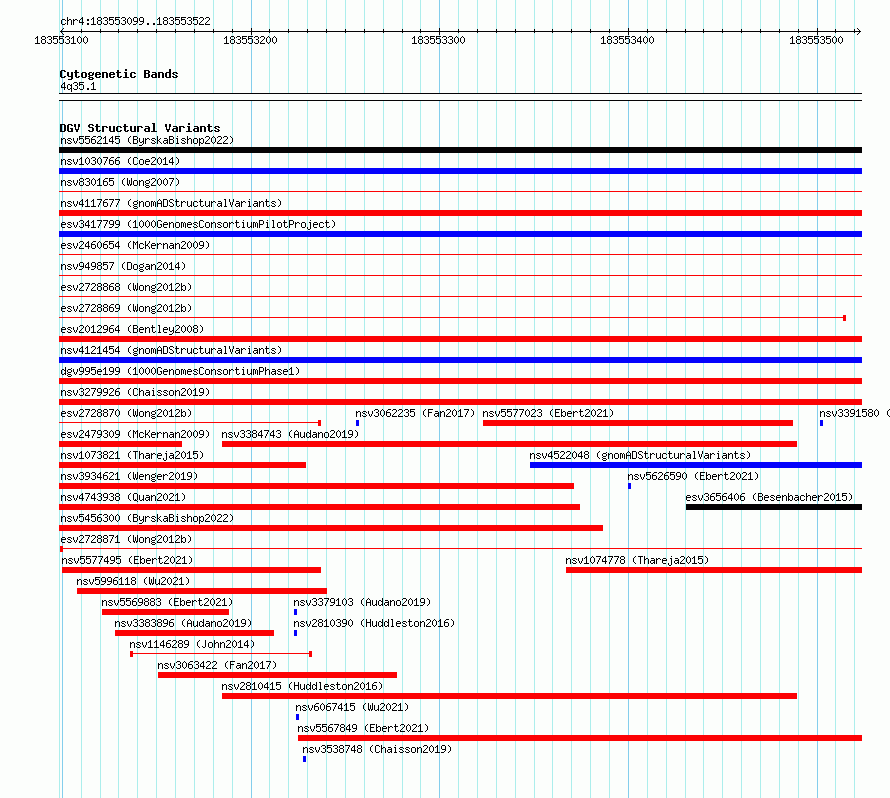The width and height of the screenshot is (890, 798).
Task: Click the chr4:183553099..183553522 region label
Action: click(135, 21)
